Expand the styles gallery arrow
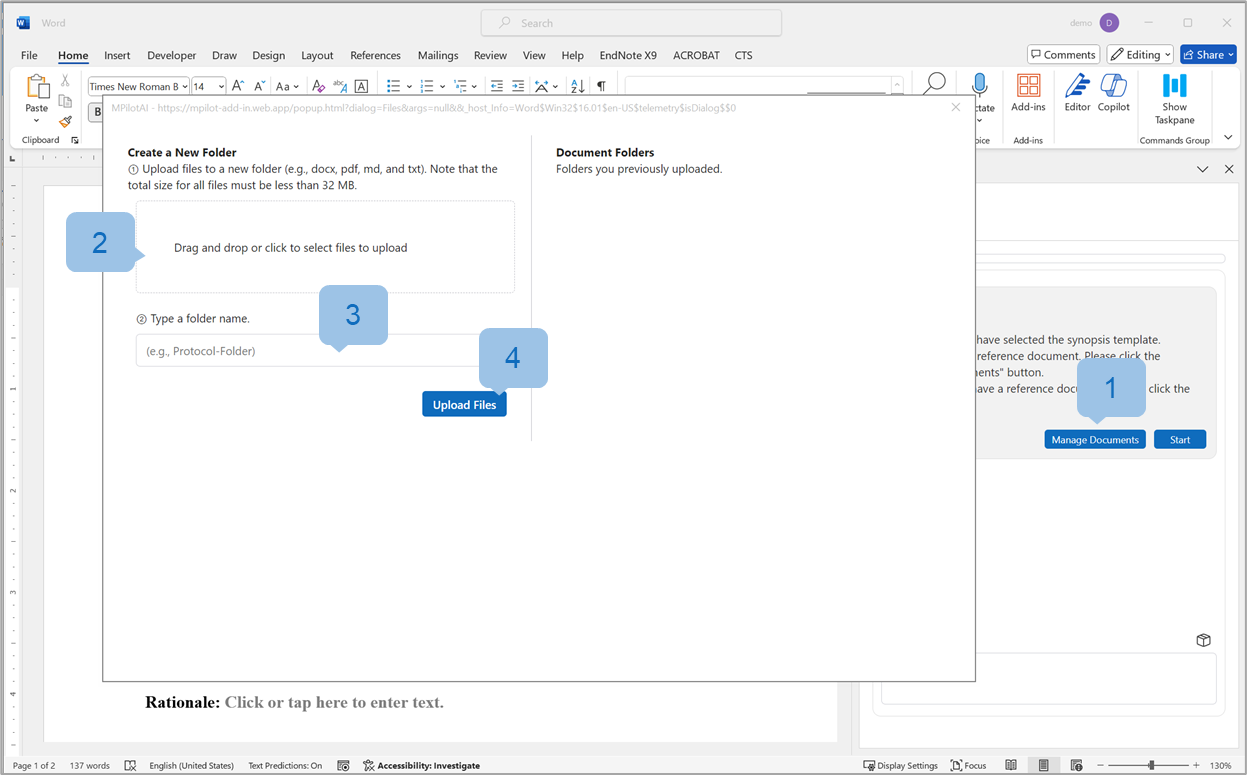 [x=897, y=87]
